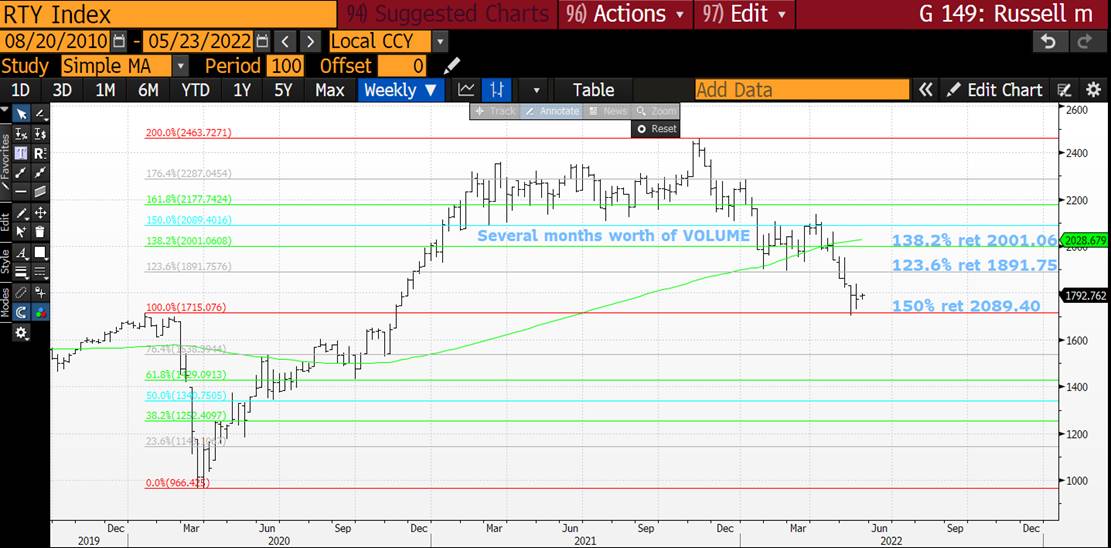Image resolution: width=1111 pixels, height=548 pixels.
Task: Switch to bar chart type
Action: (497, 90)
